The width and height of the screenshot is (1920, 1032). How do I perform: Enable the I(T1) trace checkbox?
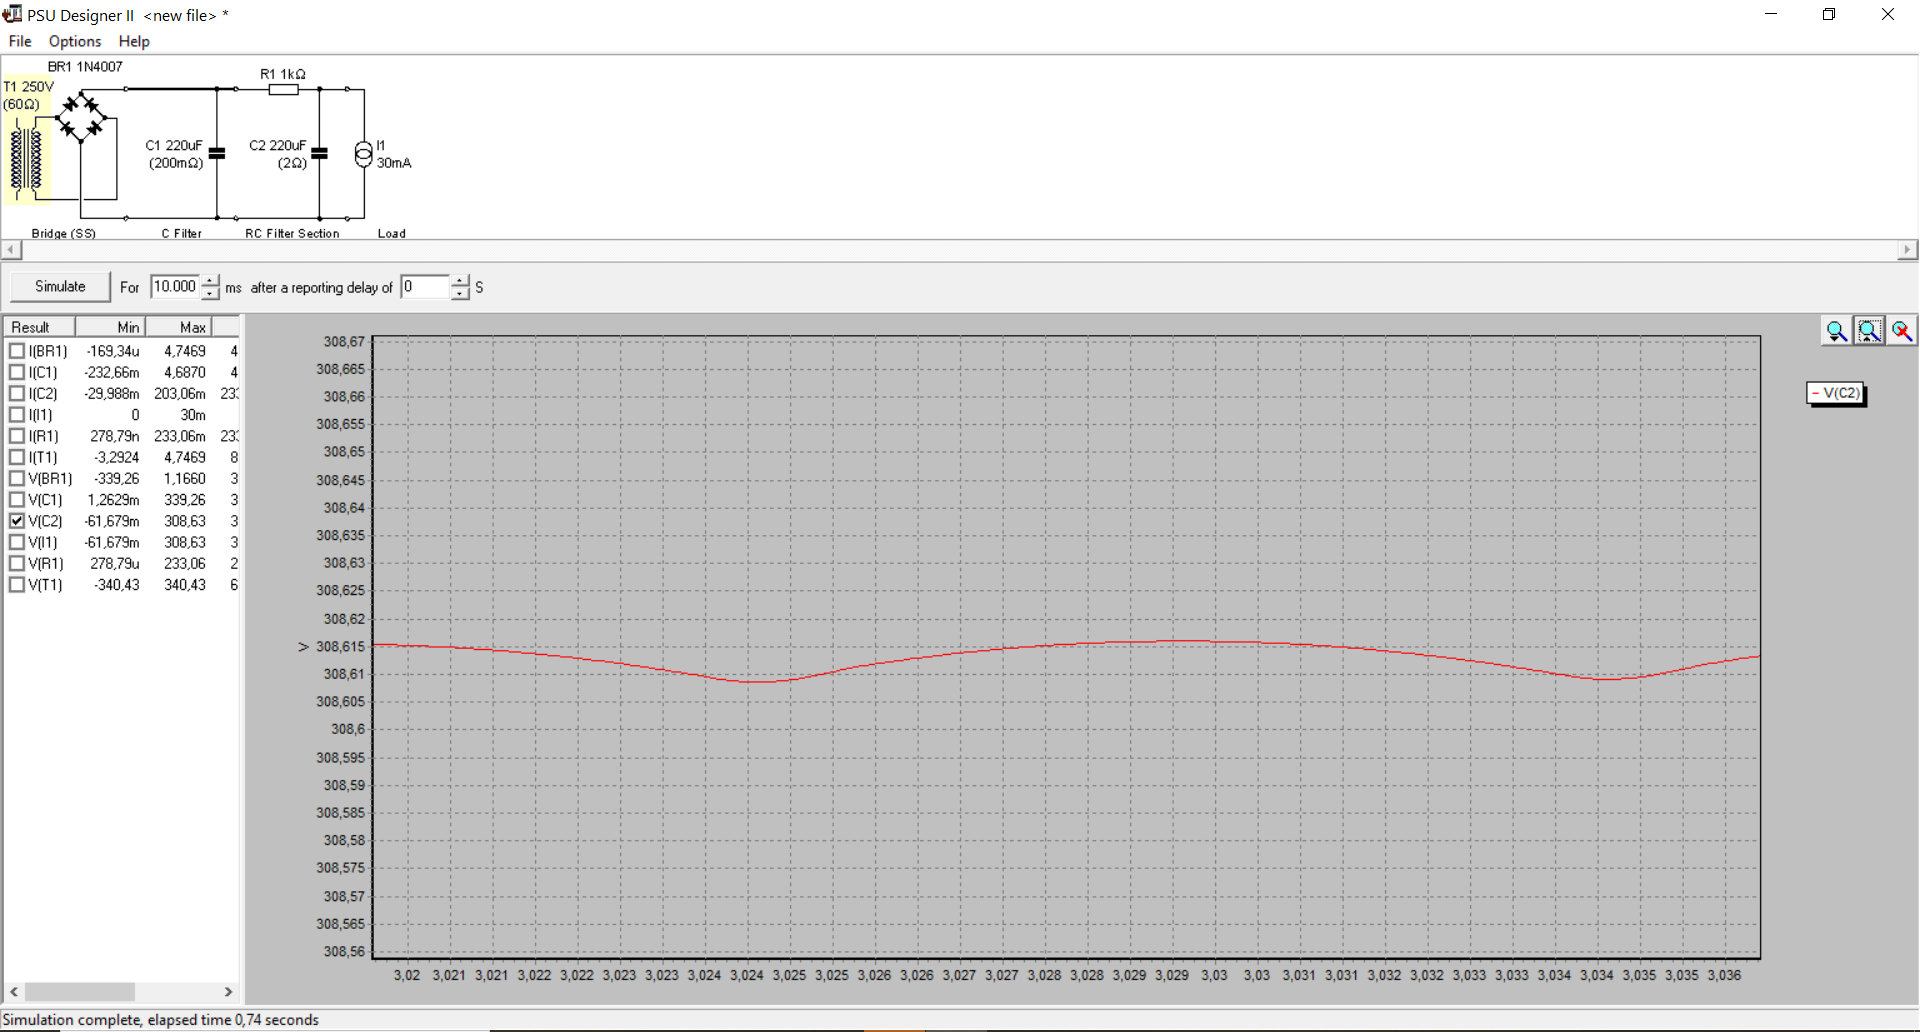pos(17,457)
